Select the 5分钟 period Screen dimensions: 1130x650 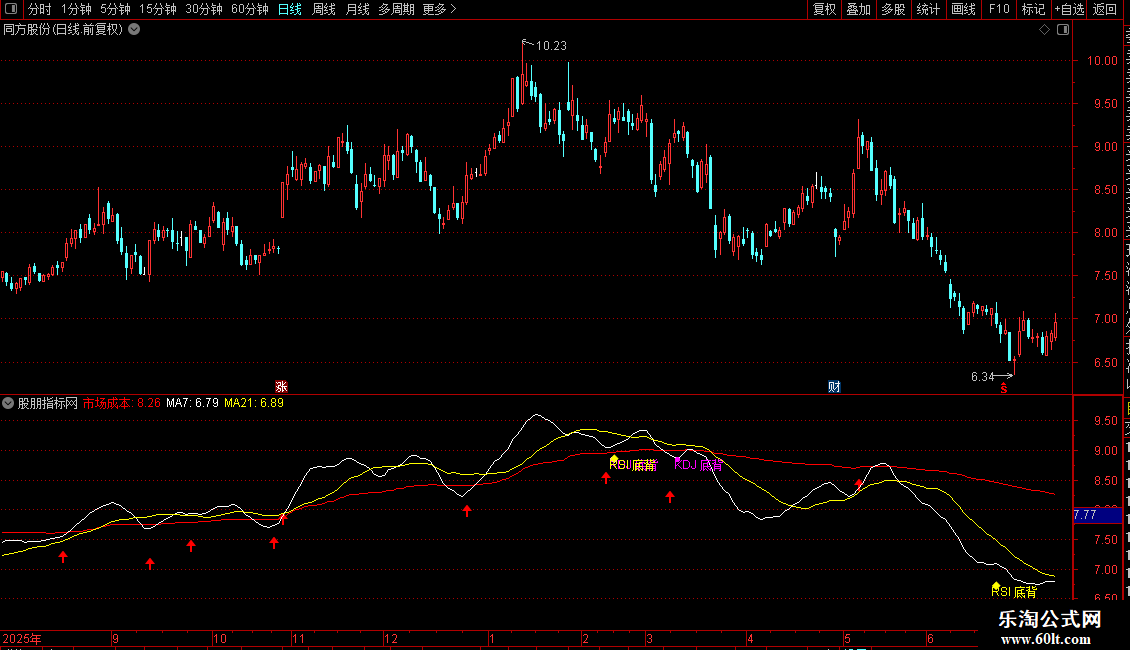(115, 9)
